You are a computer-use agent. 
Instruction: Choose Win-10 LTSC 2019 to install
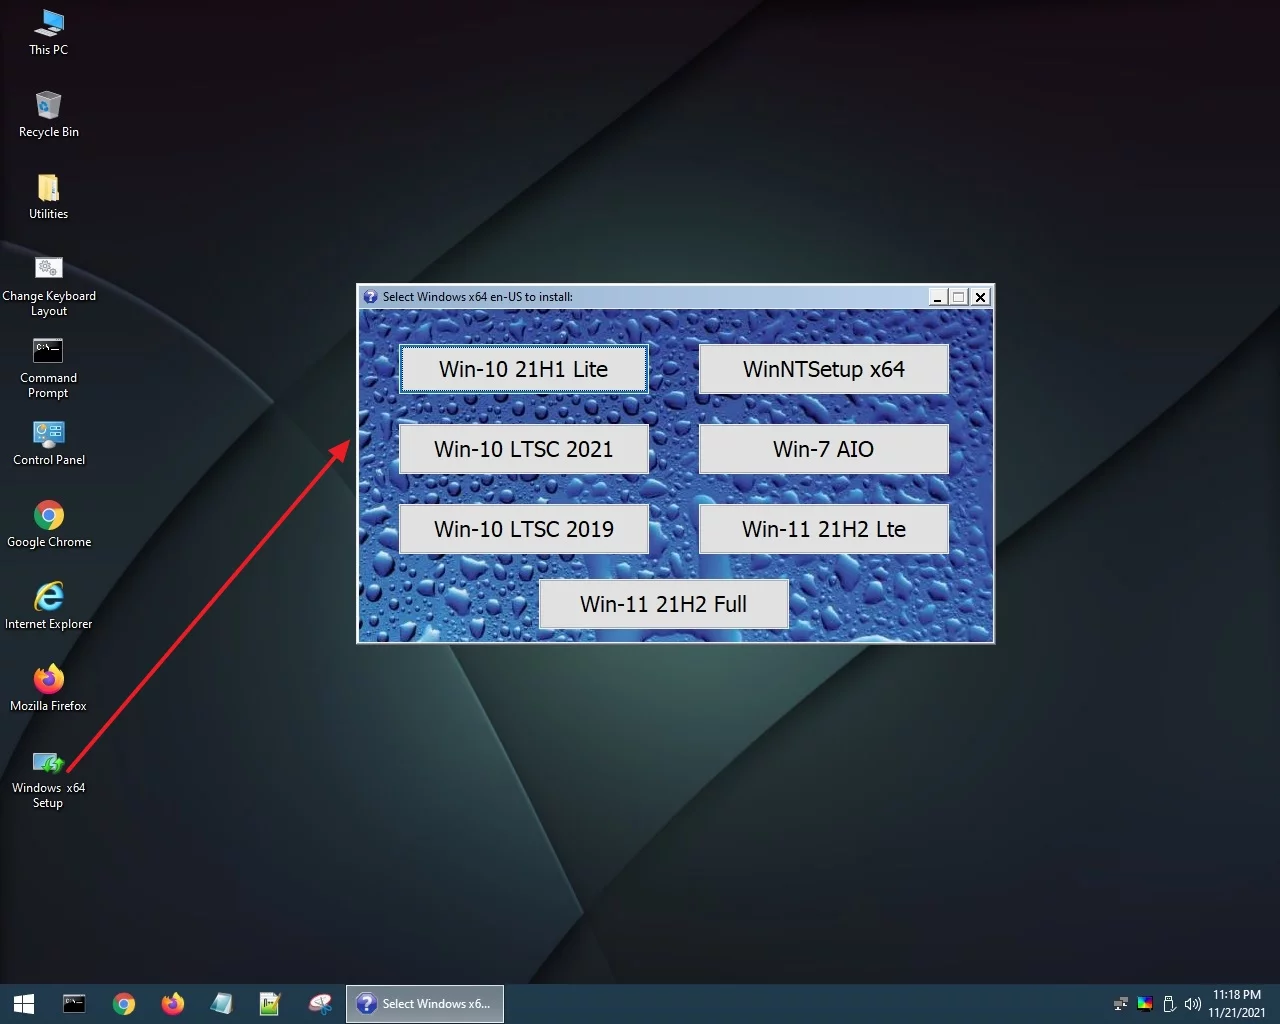524,529
